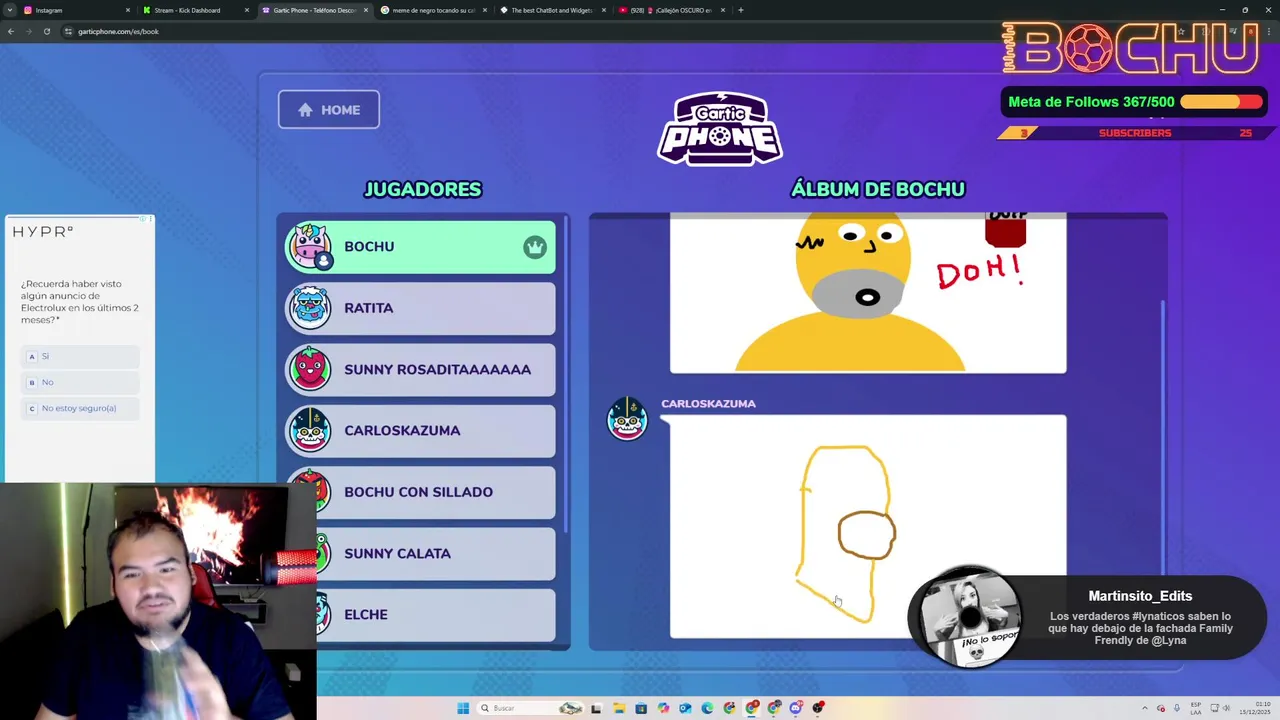1280x720 pixels.
Task: Open Copilot from the taskbar
Action: click(x=663, y=708)
